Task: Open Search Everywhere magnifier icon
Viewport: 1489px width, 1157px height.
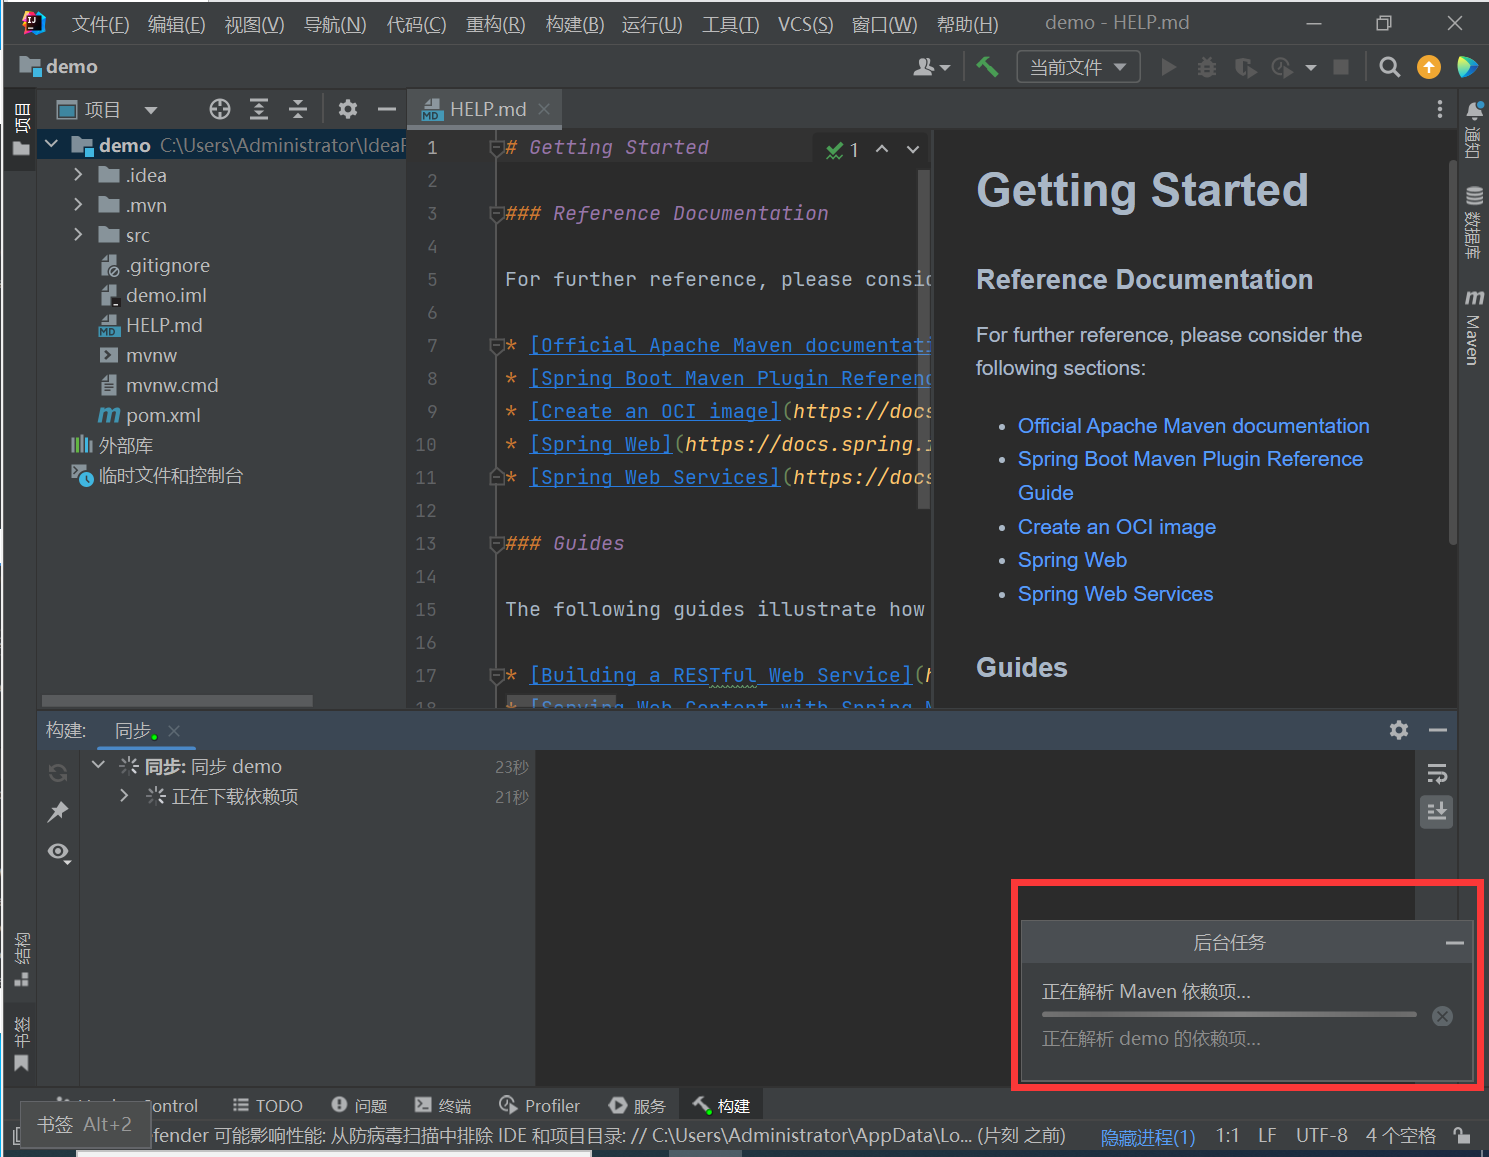Action: point(1389,67)
